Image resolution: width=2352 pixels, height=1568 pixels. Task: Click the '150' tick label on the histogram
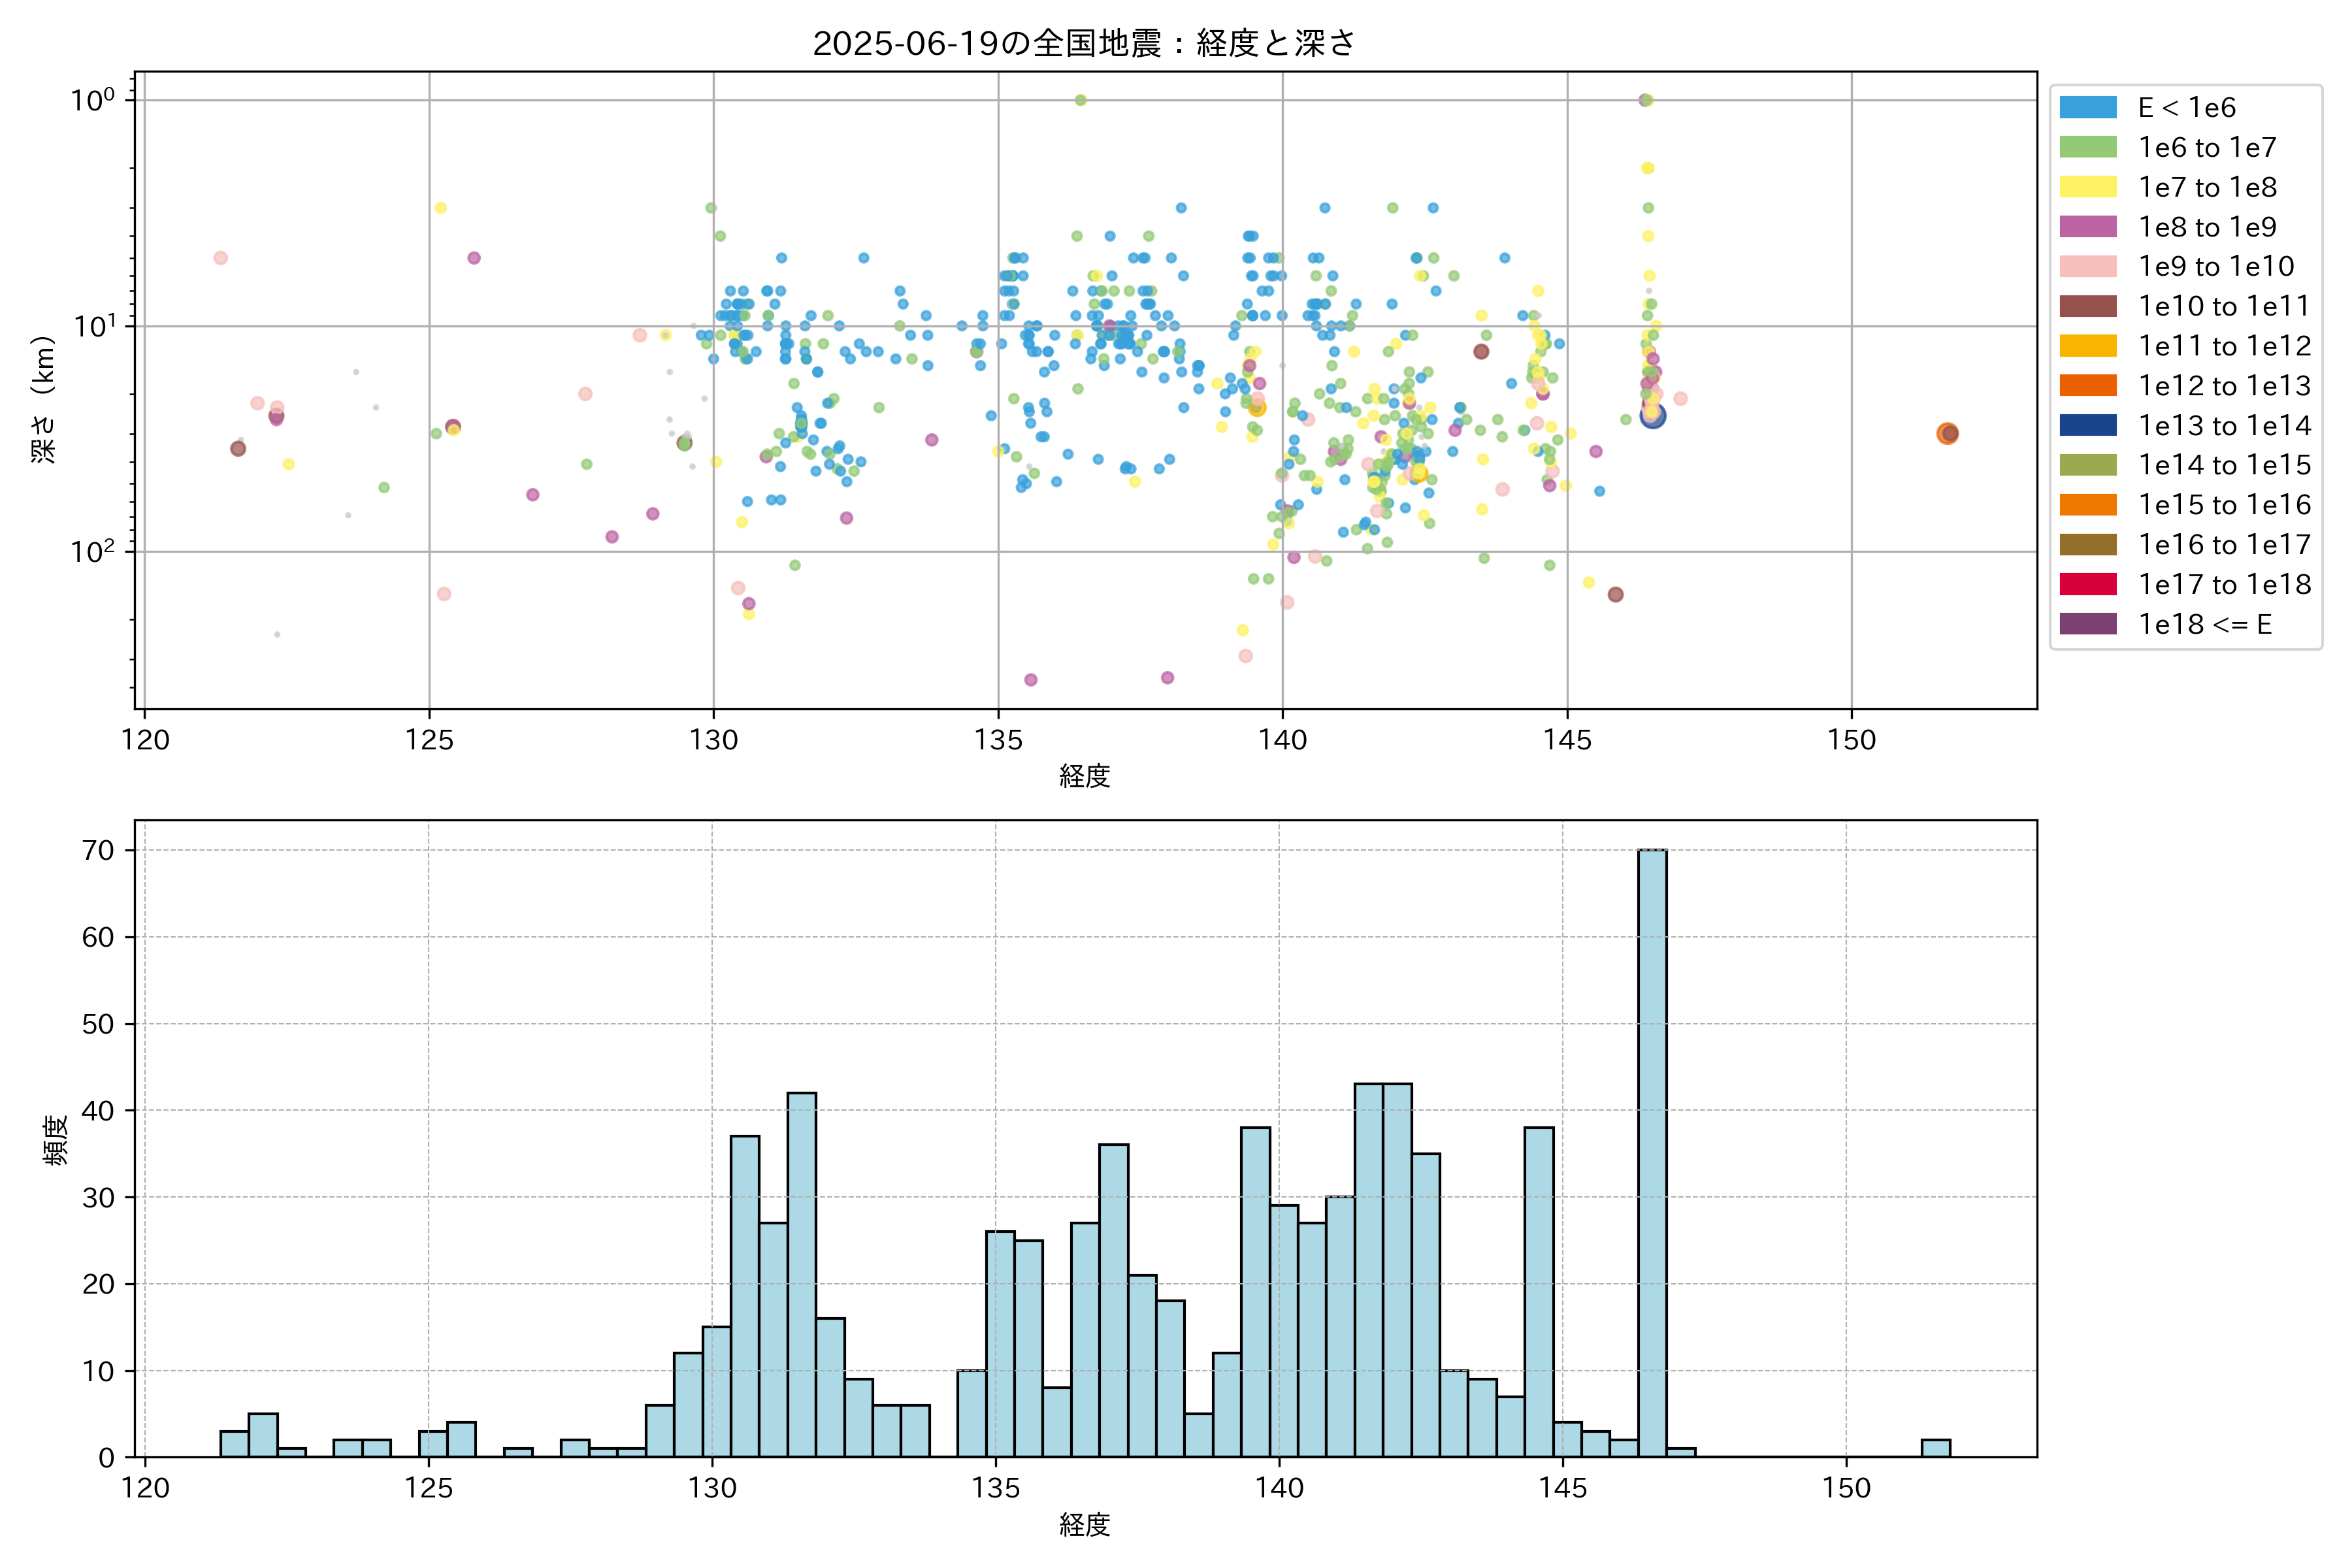tap(1846, 1488)
